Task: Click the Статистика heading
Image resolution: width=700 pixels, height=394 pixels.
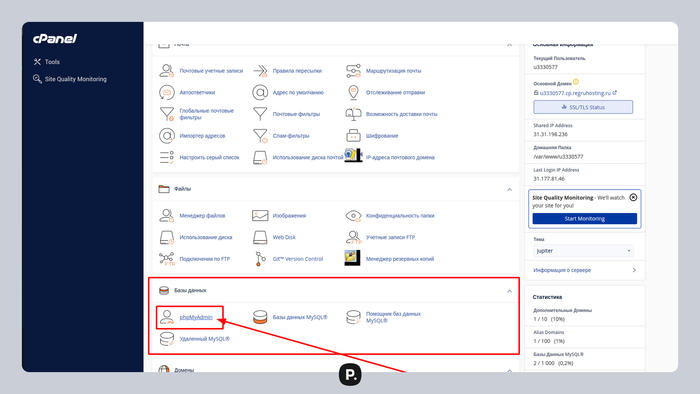Action: 547,297
